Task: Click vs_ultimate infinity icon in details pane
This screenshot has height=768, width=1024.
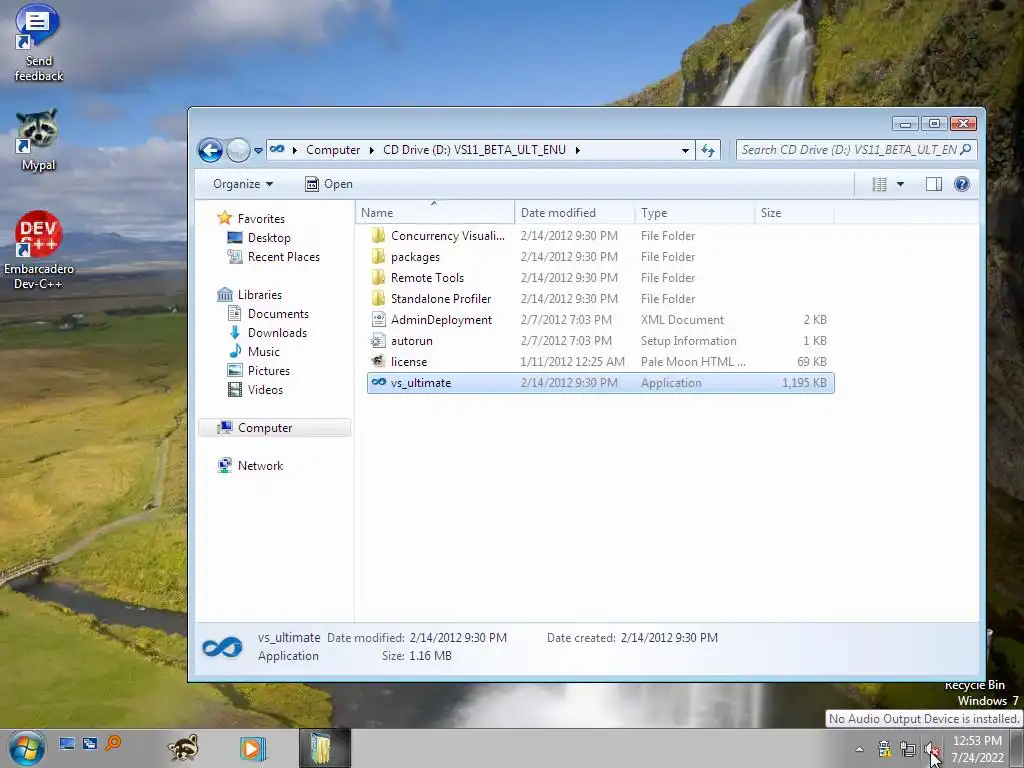Action: tap(222, 647)
